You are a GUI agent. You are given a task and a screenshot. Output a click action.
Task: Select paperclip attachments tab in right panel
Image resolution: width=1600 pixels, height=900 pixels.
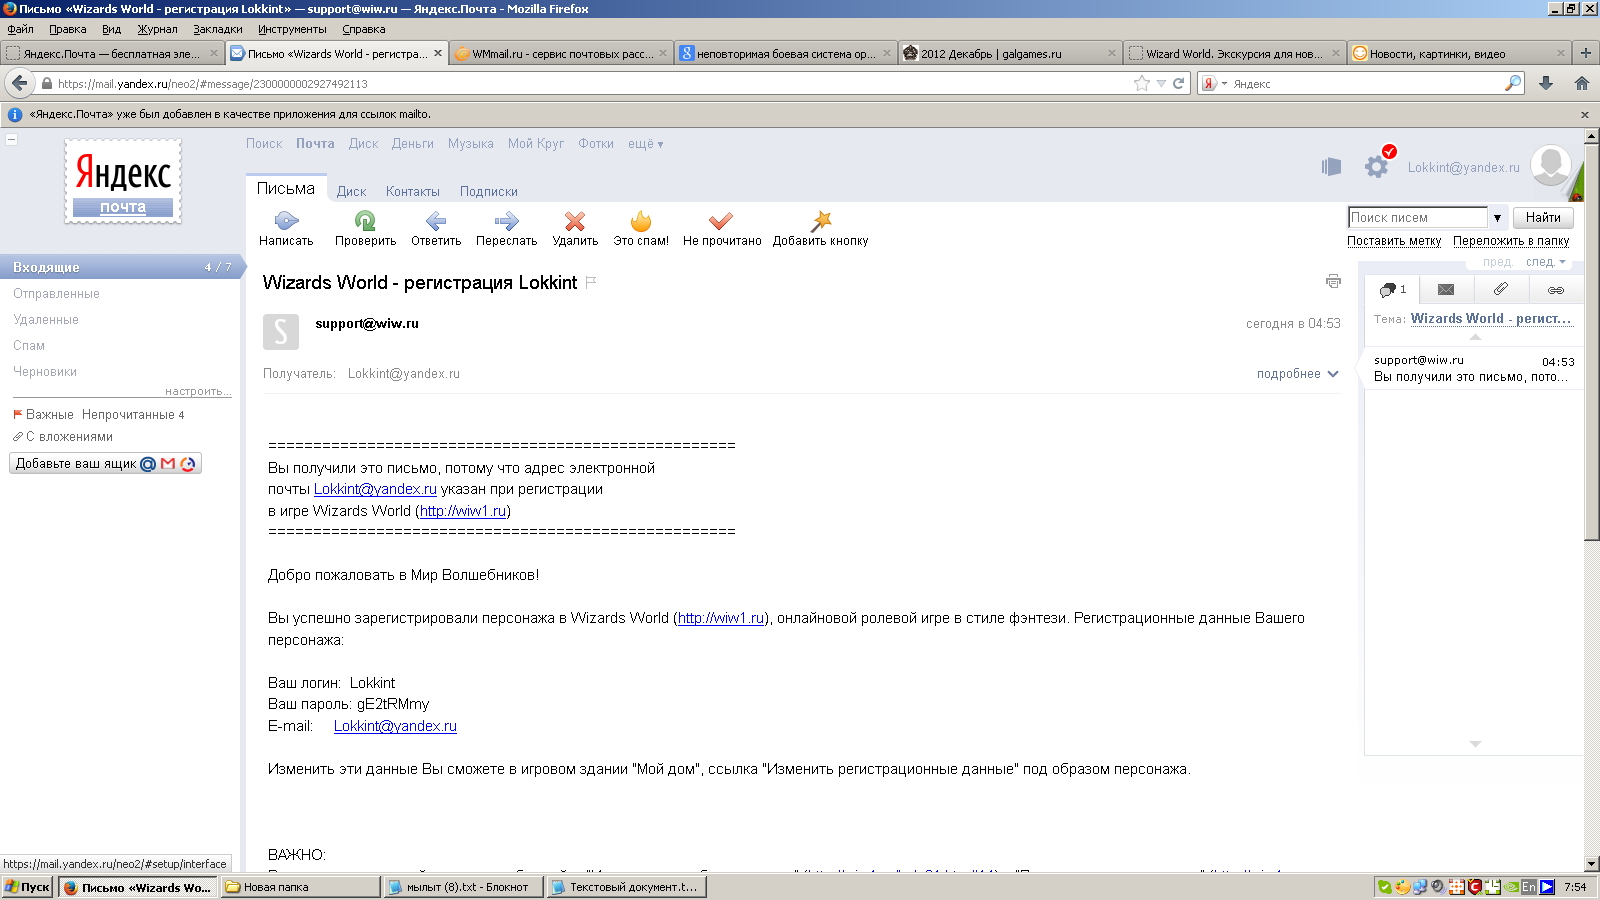click(1500, 290)
